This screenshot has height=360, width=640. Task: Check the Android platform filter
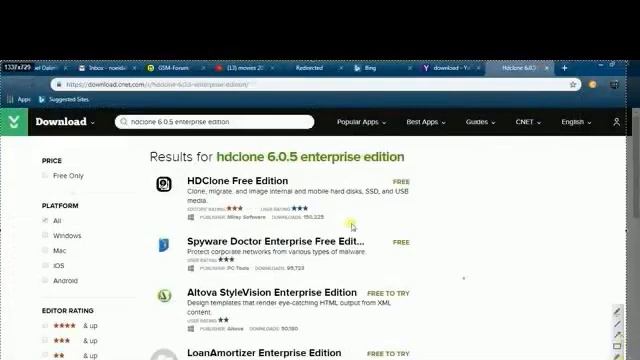pos(45,280)
